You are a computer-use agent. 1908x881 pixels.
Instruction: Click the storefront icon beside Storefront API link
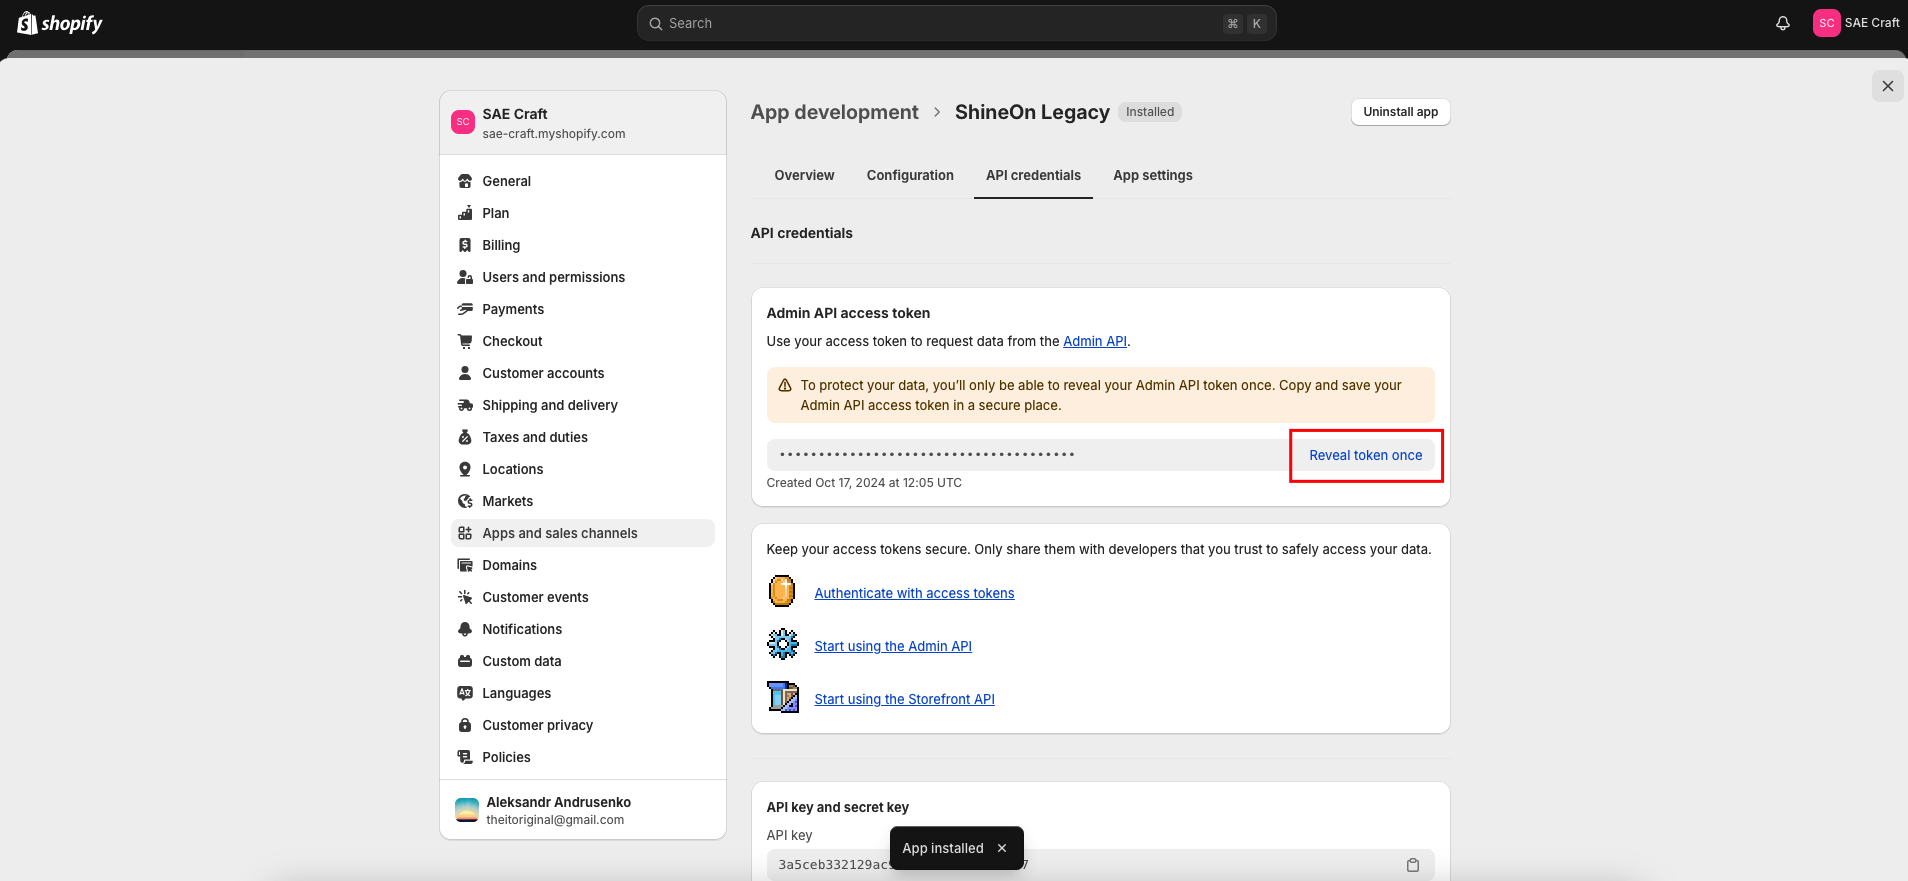(783, 696)
